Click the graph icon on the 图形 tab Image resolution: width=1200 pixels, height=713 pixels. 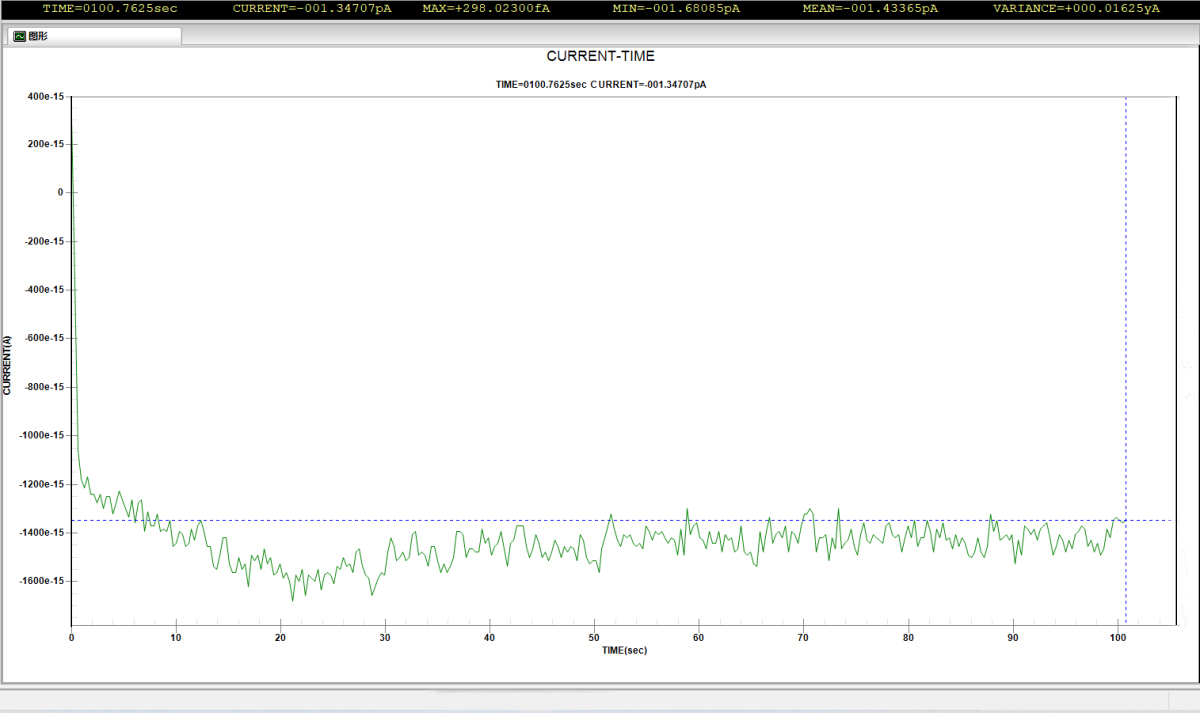19,36
